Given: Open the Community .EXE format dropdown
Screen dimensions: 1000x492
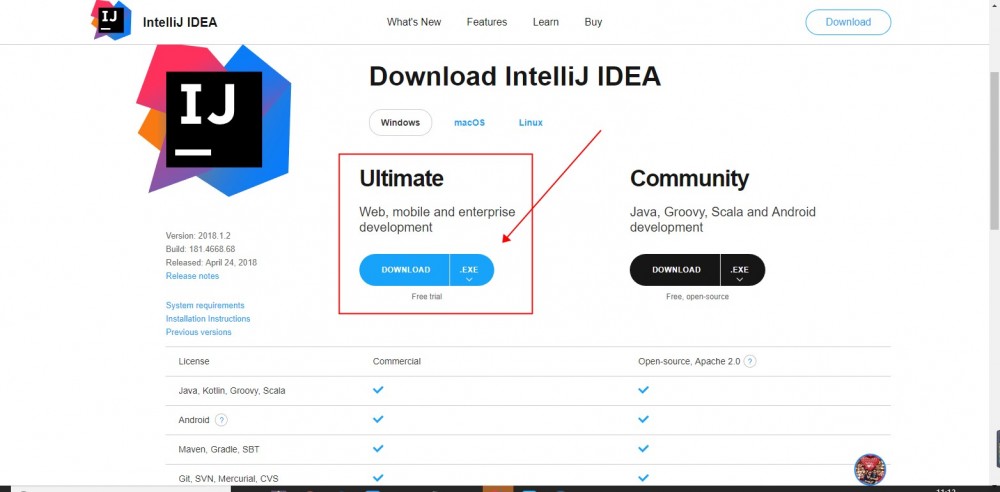Looking at the screenshot, I should [x=742, y=270].
